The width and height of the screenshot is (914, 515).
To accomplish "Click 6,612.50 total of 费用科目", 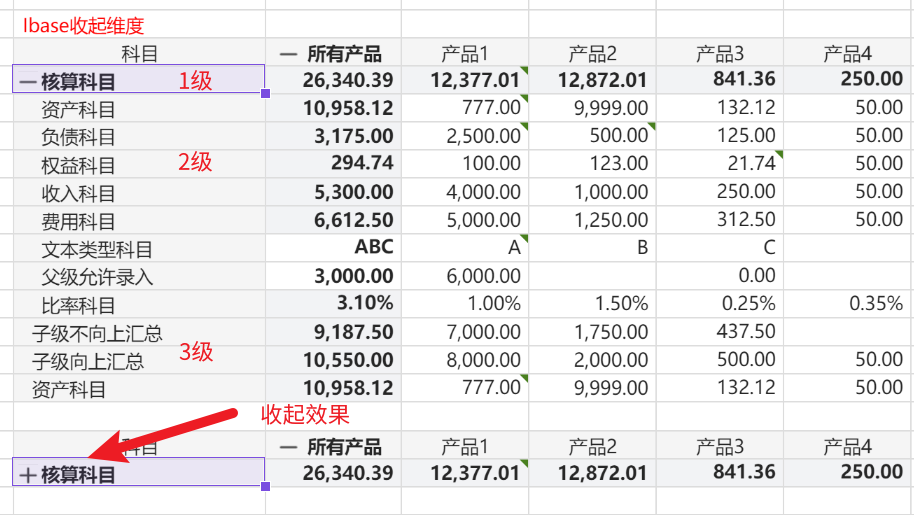I will coord(354,220).
